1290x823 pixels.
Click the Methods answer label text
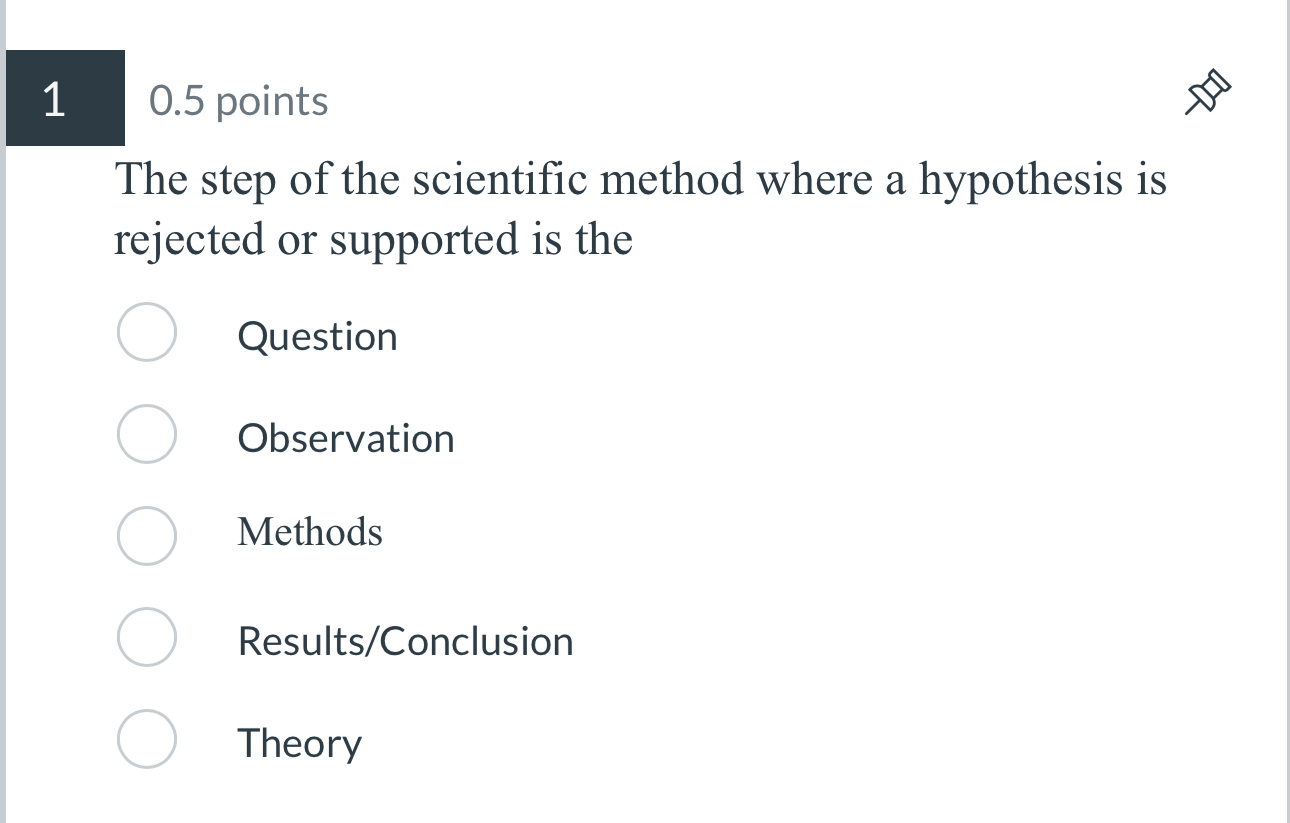pyautogui.click(x=309, y=533)
